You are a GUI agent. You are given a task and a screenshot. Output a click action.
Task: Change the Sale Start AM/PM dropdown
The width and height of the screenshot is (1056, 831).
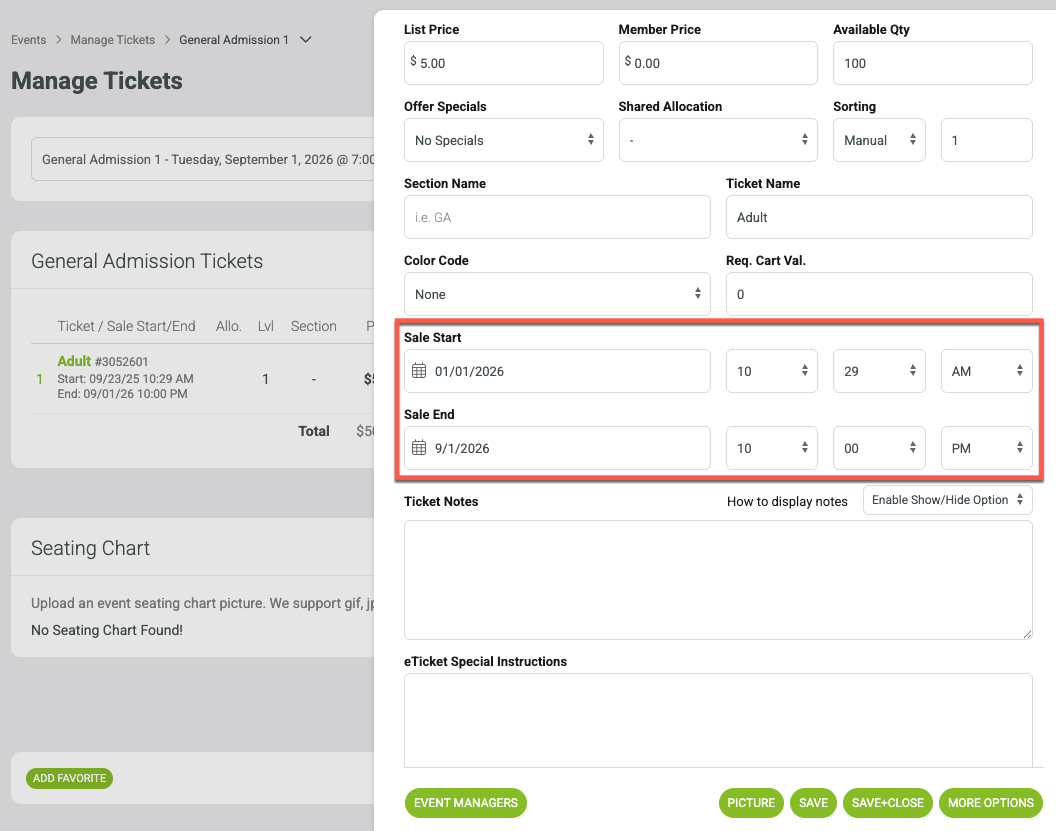point(986,371)
